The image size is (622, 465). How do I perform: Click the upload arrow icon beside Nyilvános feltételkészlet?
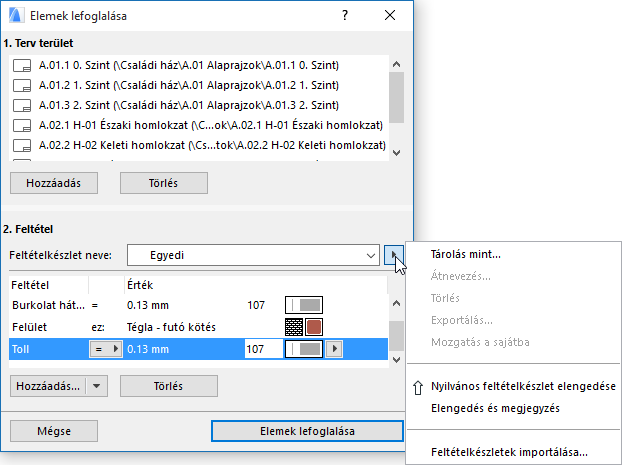tap(418, 387)
